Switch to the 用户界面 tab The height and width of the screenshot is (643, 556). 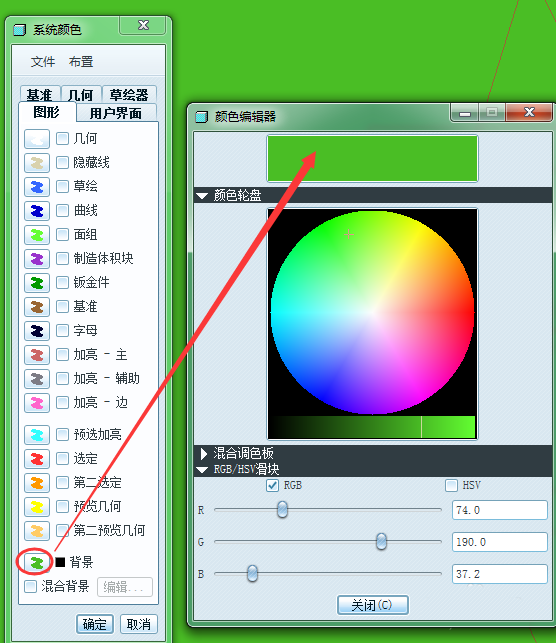116,113
